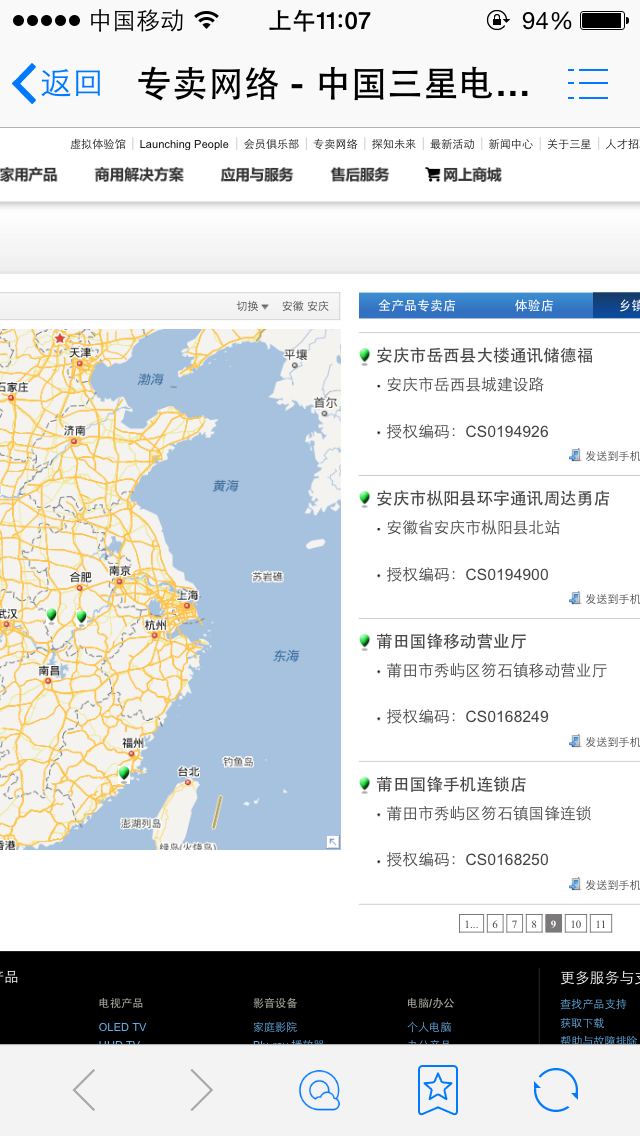
Task: Select 全产品专卖店 tab
Action: tap(417, 306)
